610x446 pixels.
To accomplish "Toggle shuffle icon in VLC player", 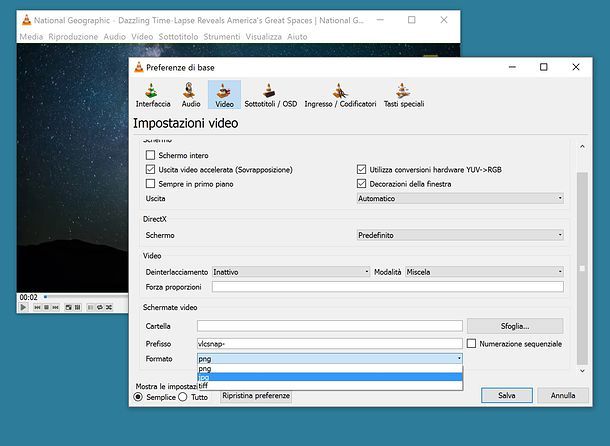I will click(x=109, y=307).
